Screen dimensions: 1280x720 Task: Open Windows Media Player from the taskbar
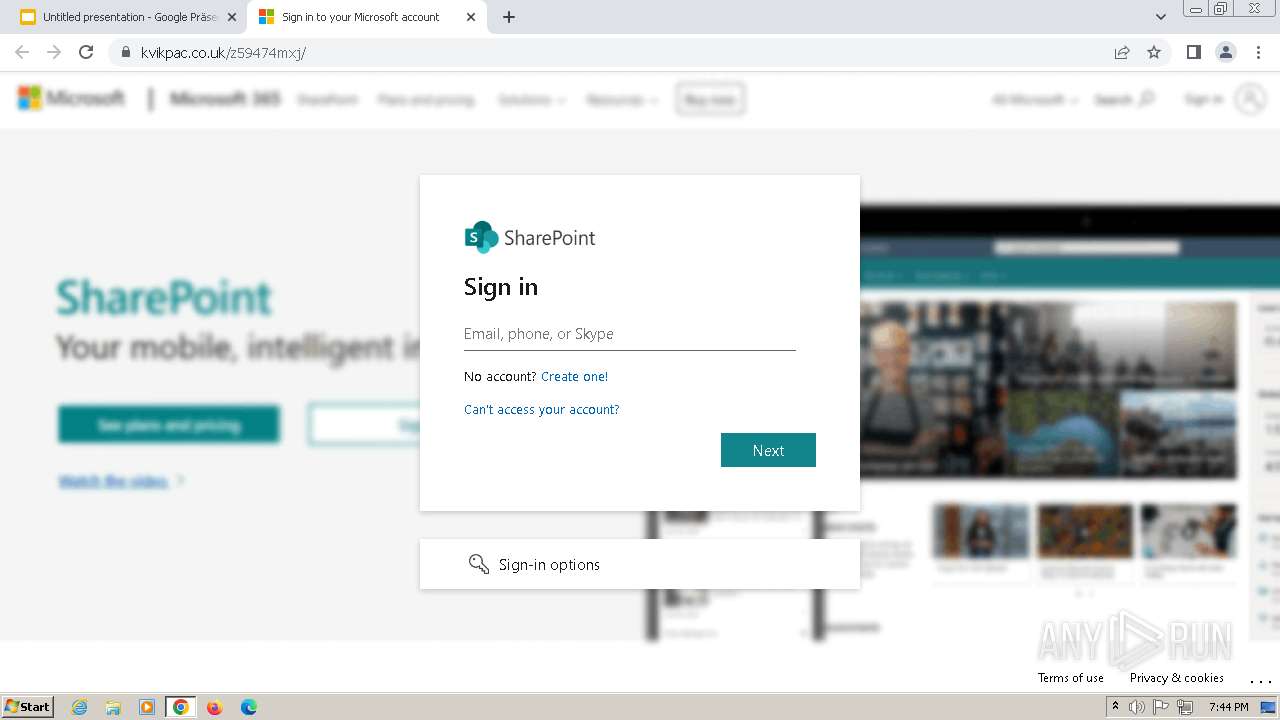coord(147,707)
